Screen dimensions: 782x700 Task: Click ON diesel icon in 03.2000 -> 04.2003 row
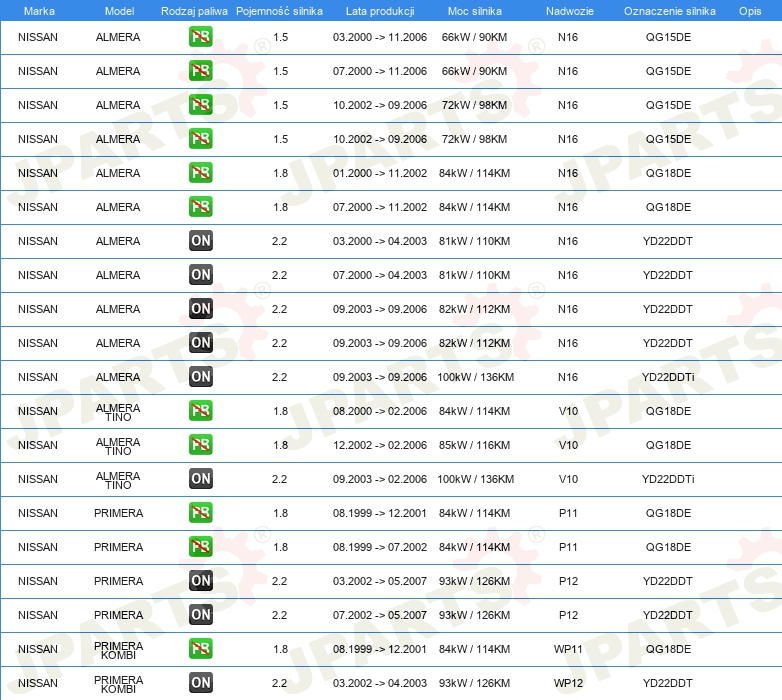[x=200, y=241]
